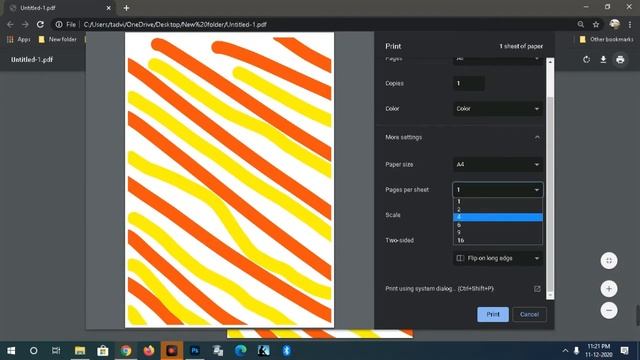Click the Copies number field
Screen dimensions: 640x360
(x=469, y=83)
